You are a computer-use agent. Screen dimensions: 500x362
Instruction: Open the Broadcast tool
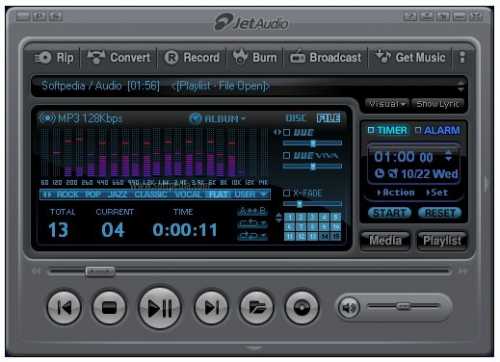(x=326, y=57)
